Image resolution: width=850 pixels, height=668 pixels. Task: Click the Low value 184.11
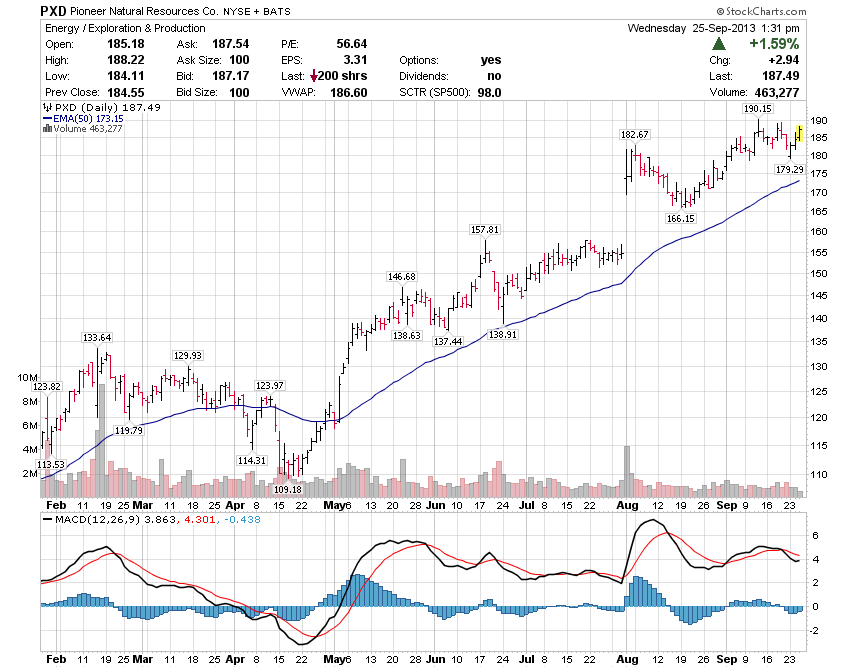[126, 76]
